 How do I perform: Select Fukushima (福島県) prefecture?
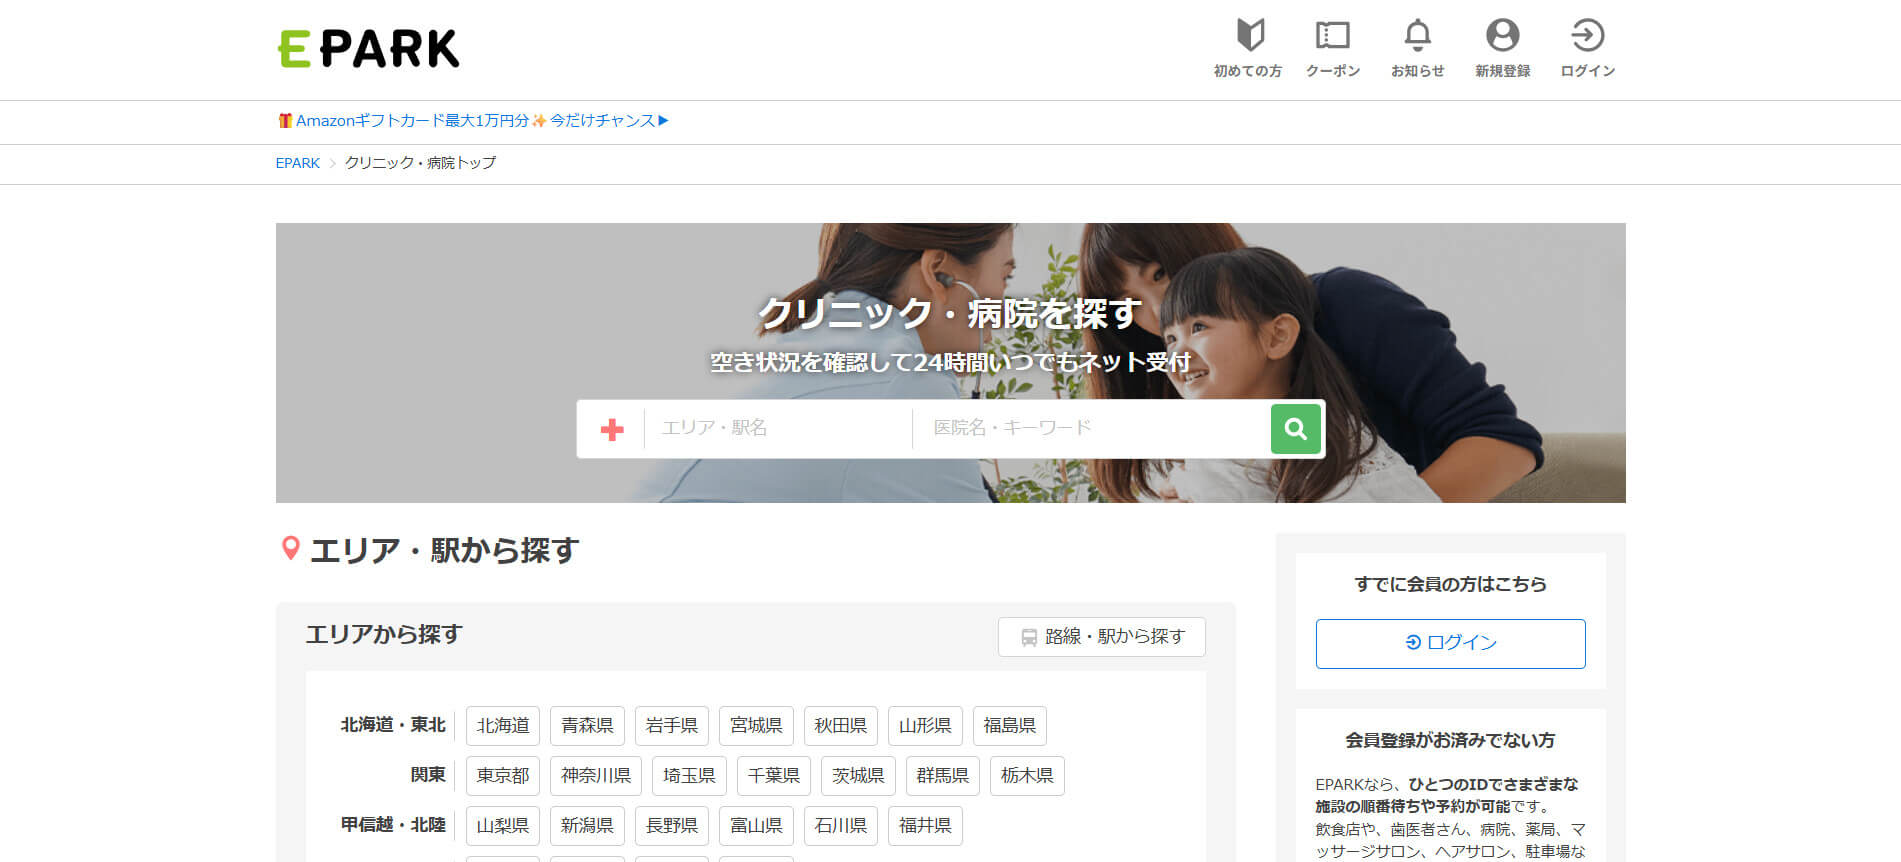tap(1009, 726)
